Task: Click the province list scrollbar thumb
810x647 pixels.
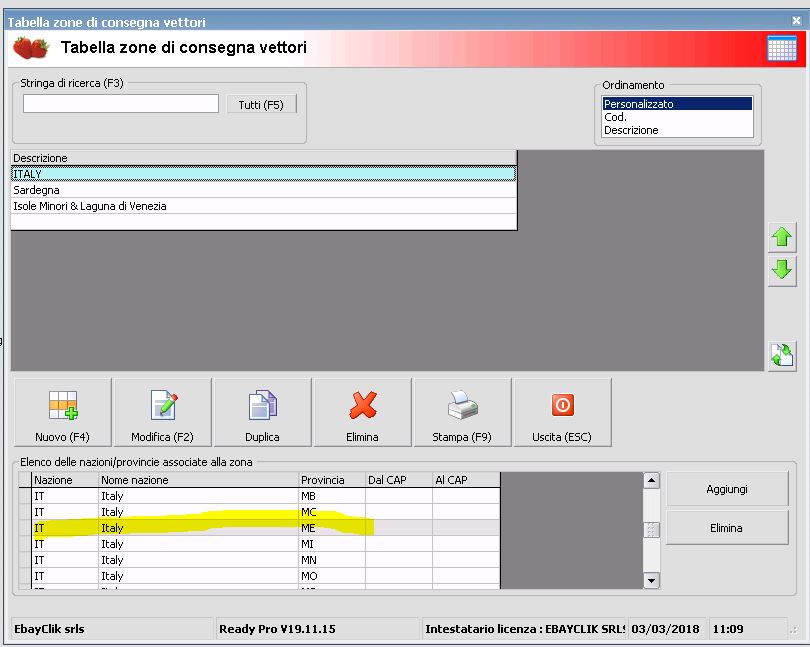Action: point(652,530)
